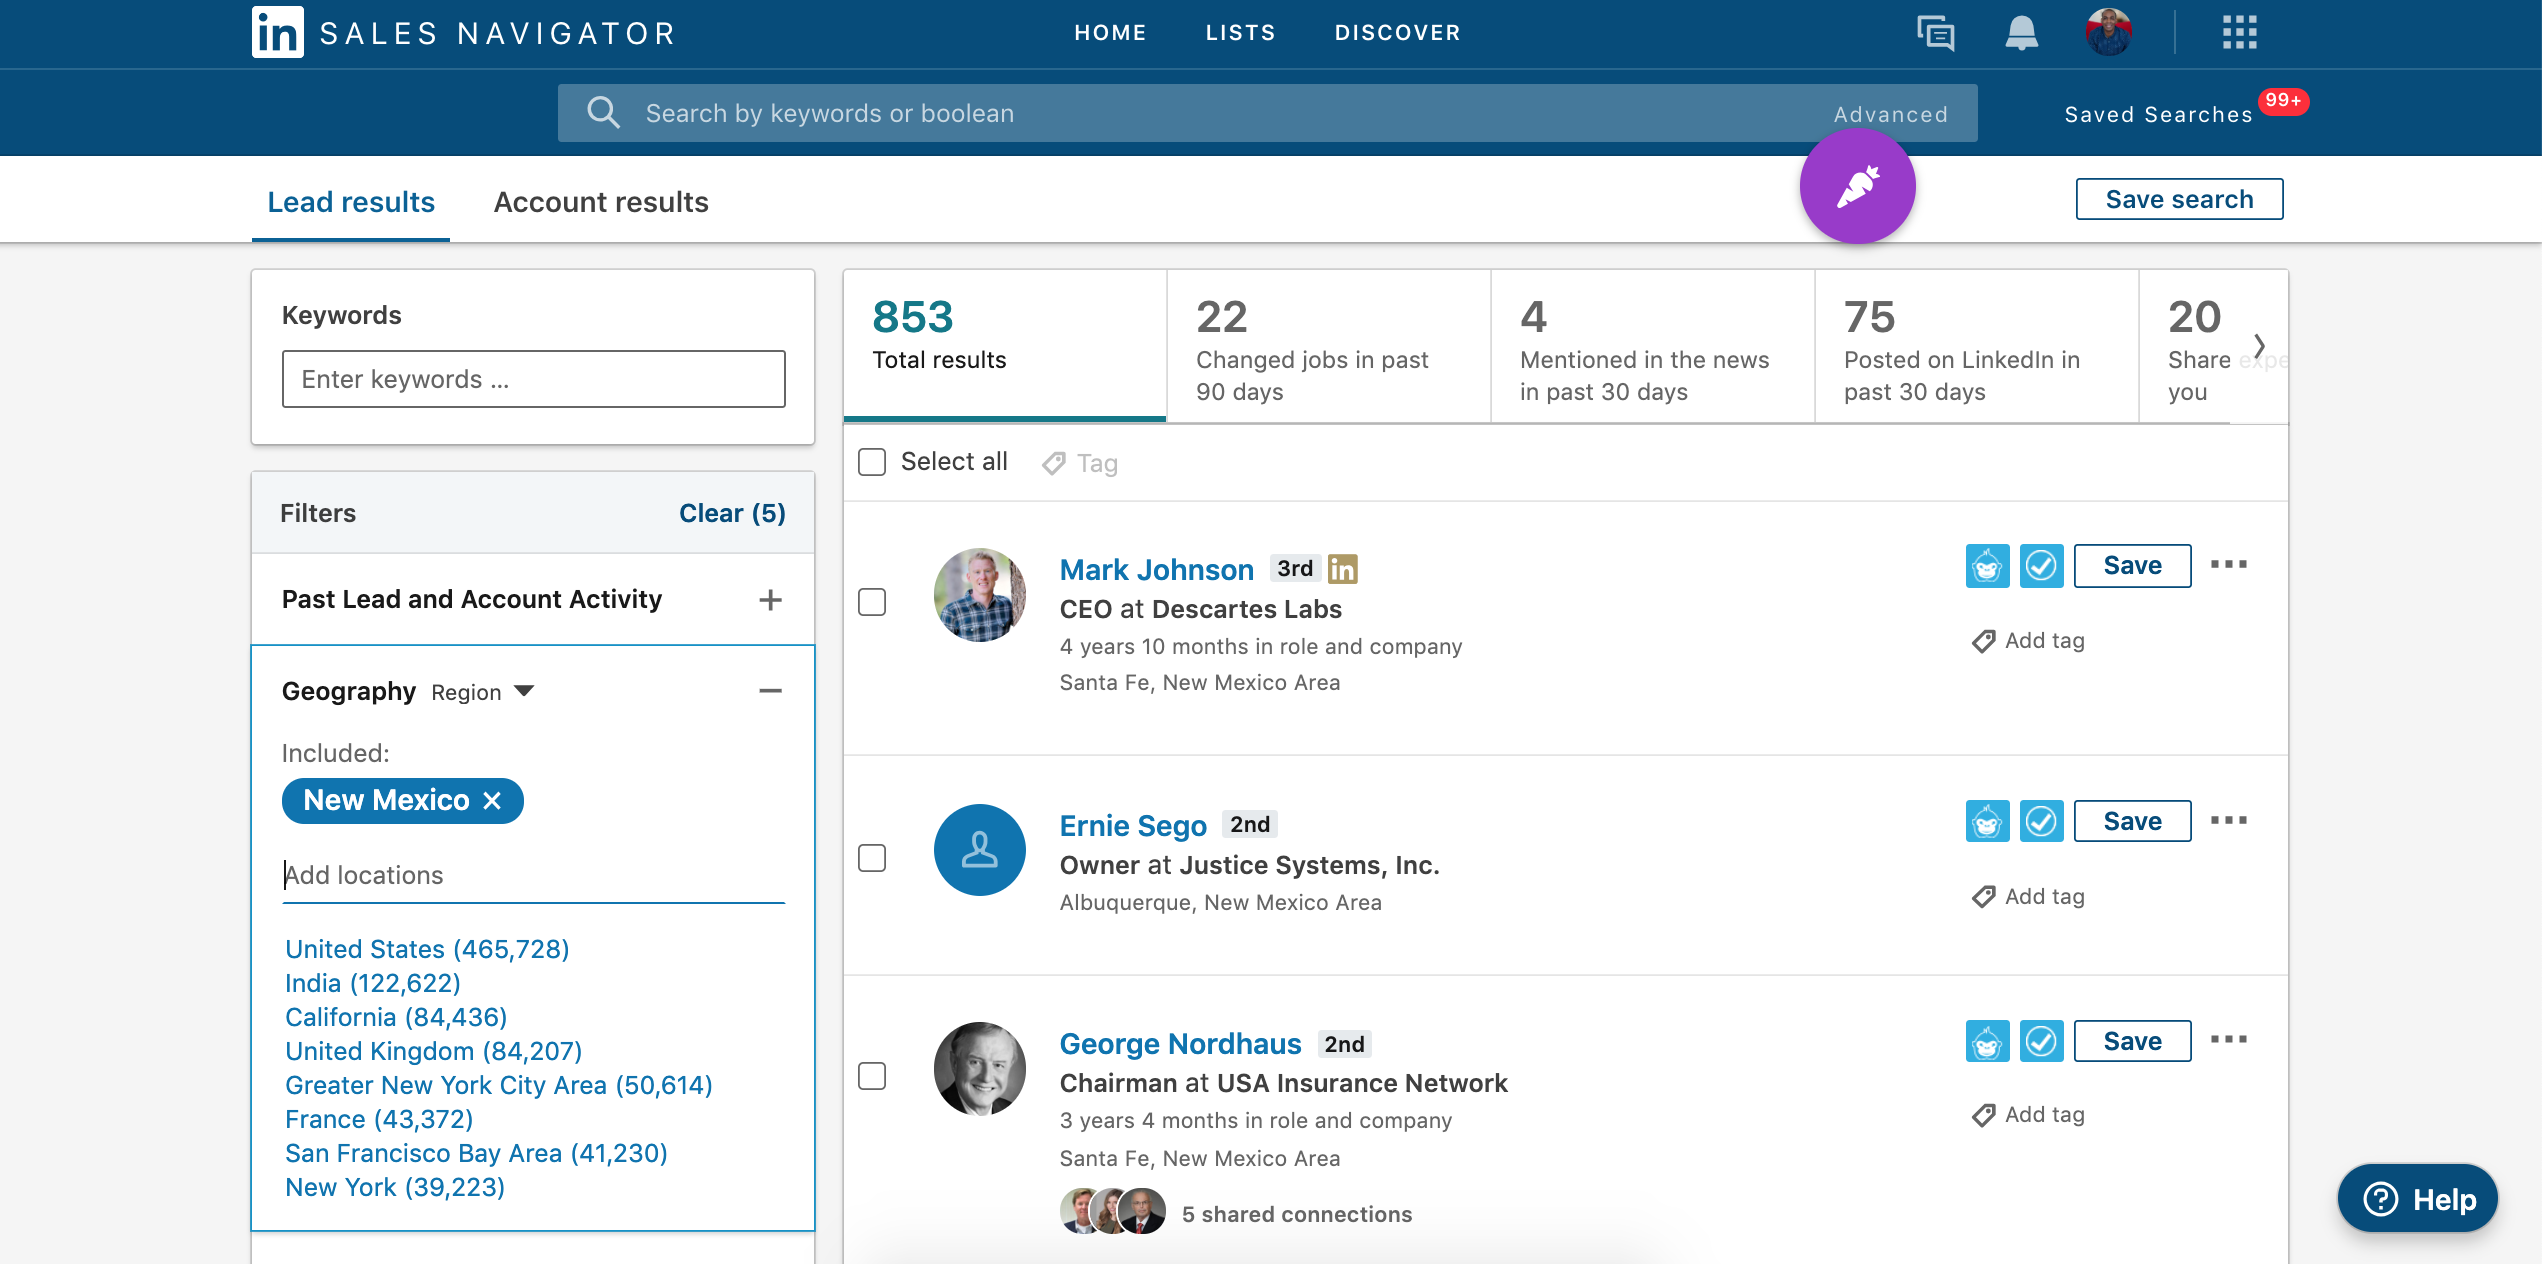Click the Save search button

(2179, 199)
